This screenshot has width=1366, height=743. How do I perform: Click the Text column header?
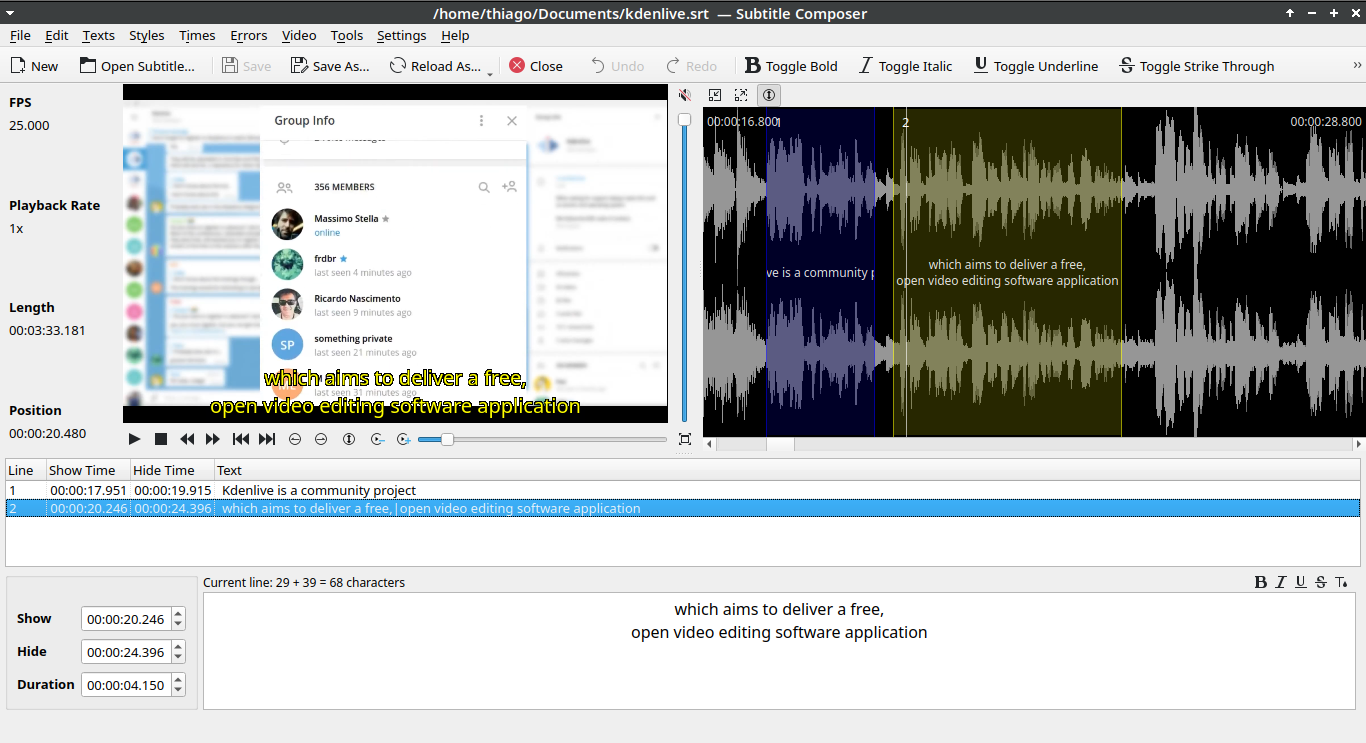point(787,470)
